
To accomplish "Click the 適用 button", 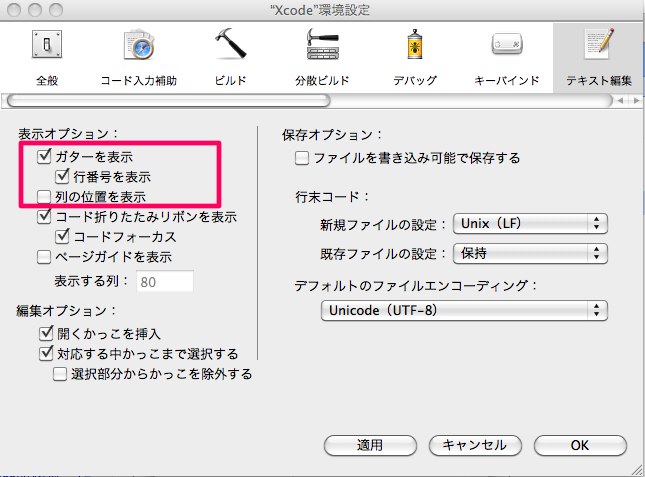I will click(370, 445).
